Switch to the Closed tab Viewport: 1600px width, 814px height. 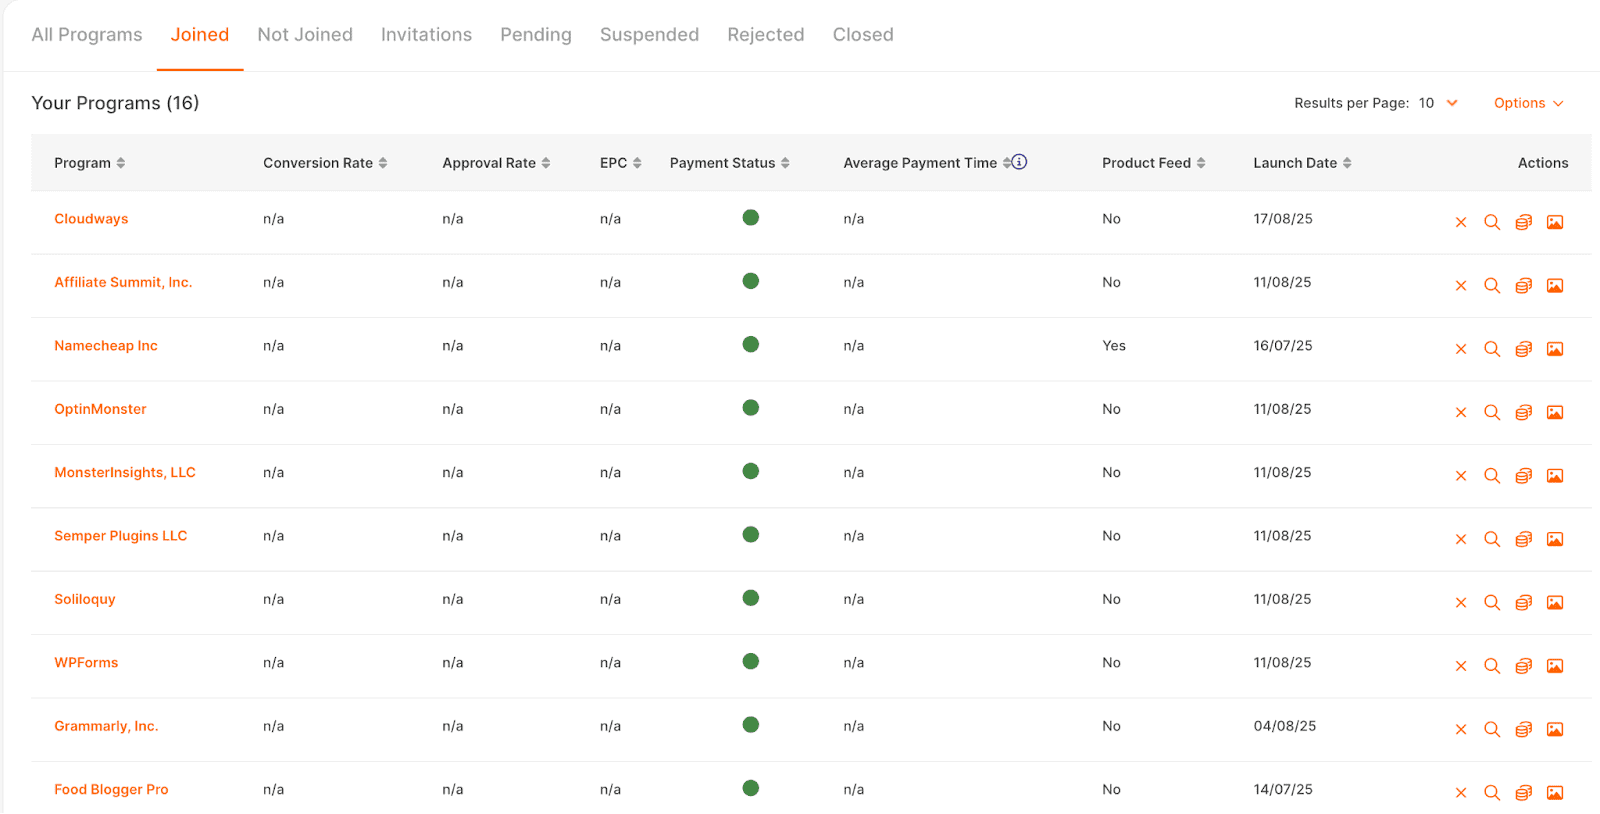point(863,35)
